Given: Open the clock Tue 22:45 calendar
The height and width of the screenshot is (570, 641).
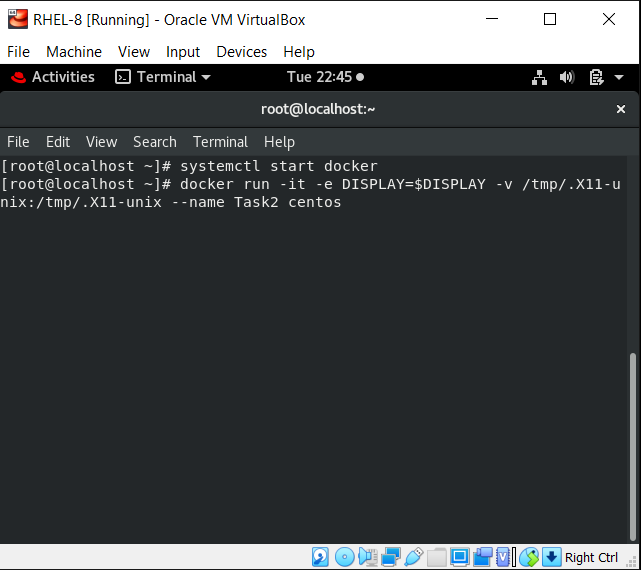Looking at the screenshot, I should [x=325, y=77].
